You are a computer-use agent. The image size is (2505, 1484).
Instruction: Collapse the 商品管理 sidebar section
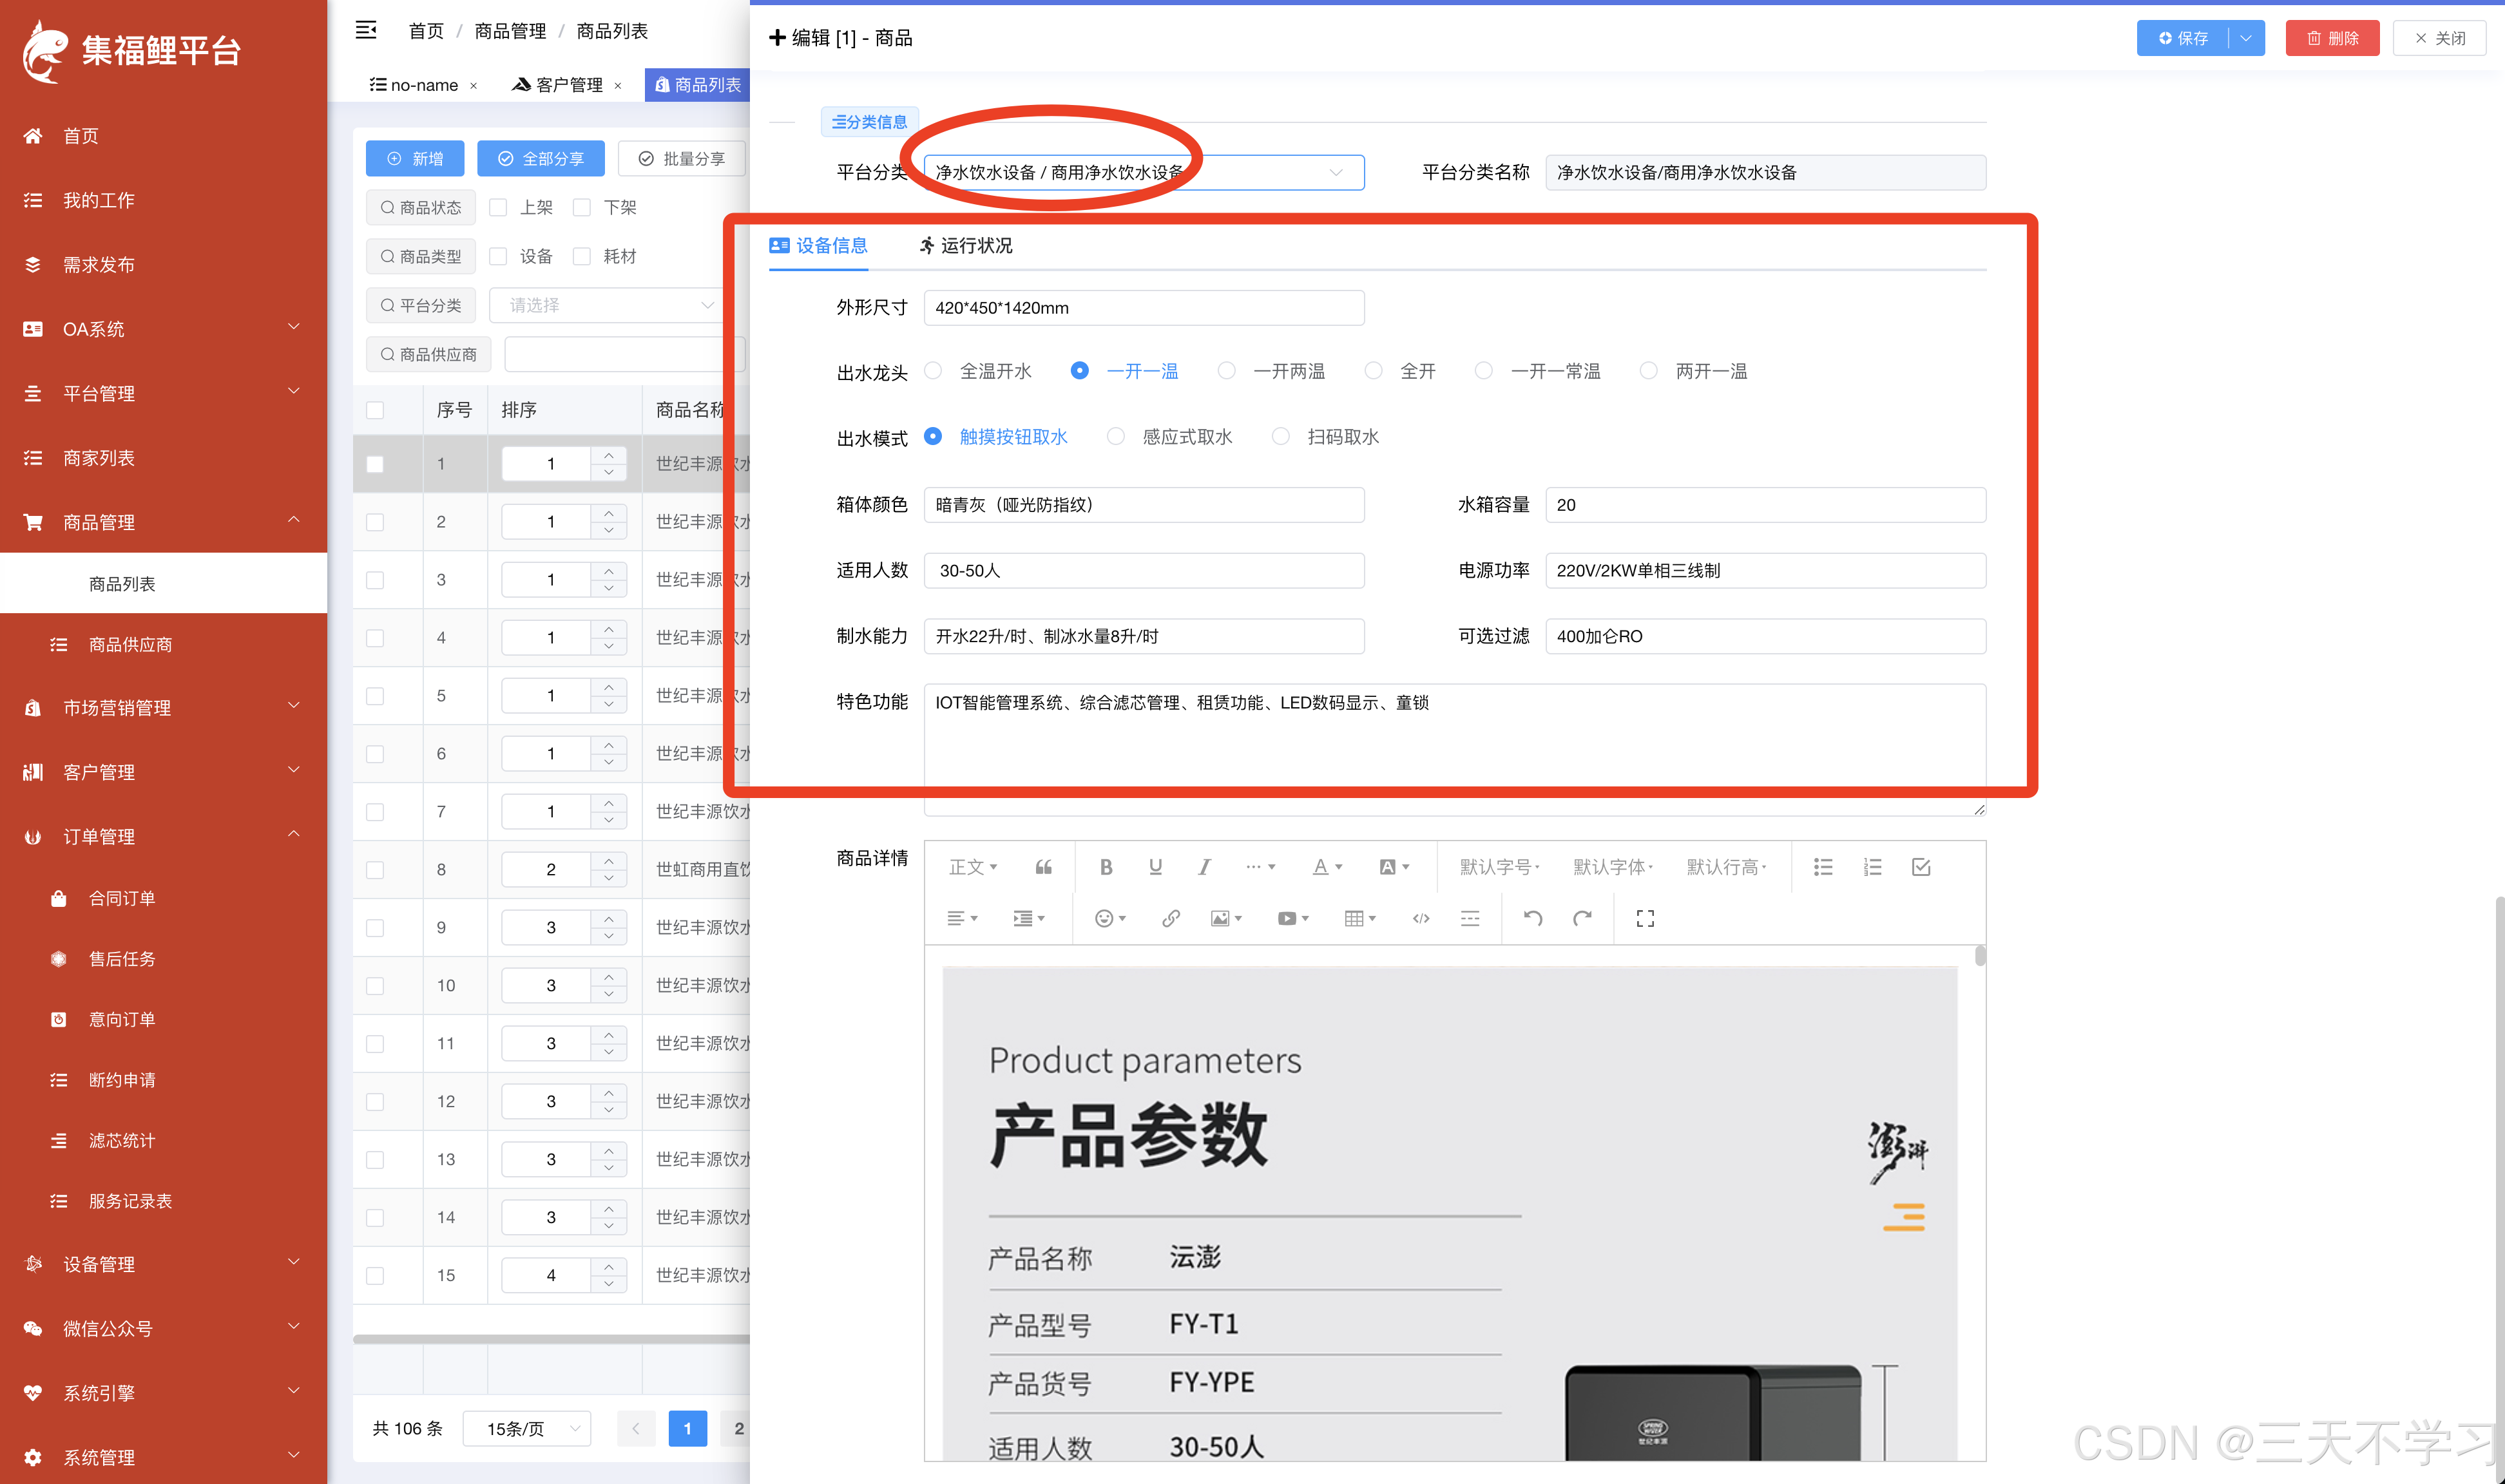(x=293, y=521)
